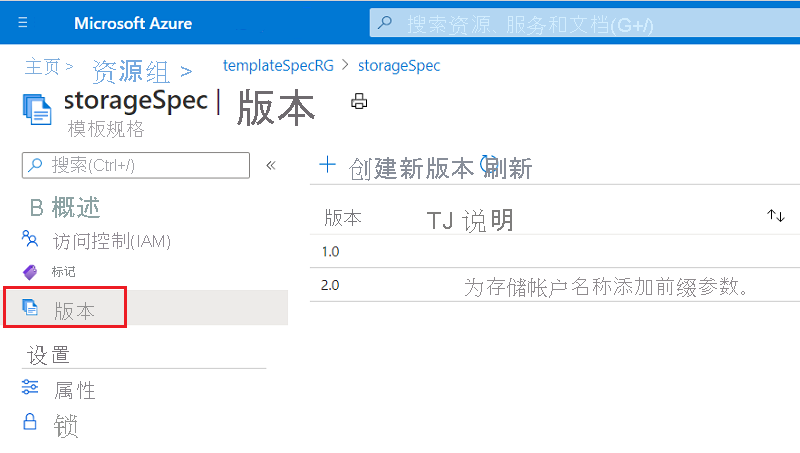
Task: Open the storageSpec breadcrumb
Action: pos(399,66)
